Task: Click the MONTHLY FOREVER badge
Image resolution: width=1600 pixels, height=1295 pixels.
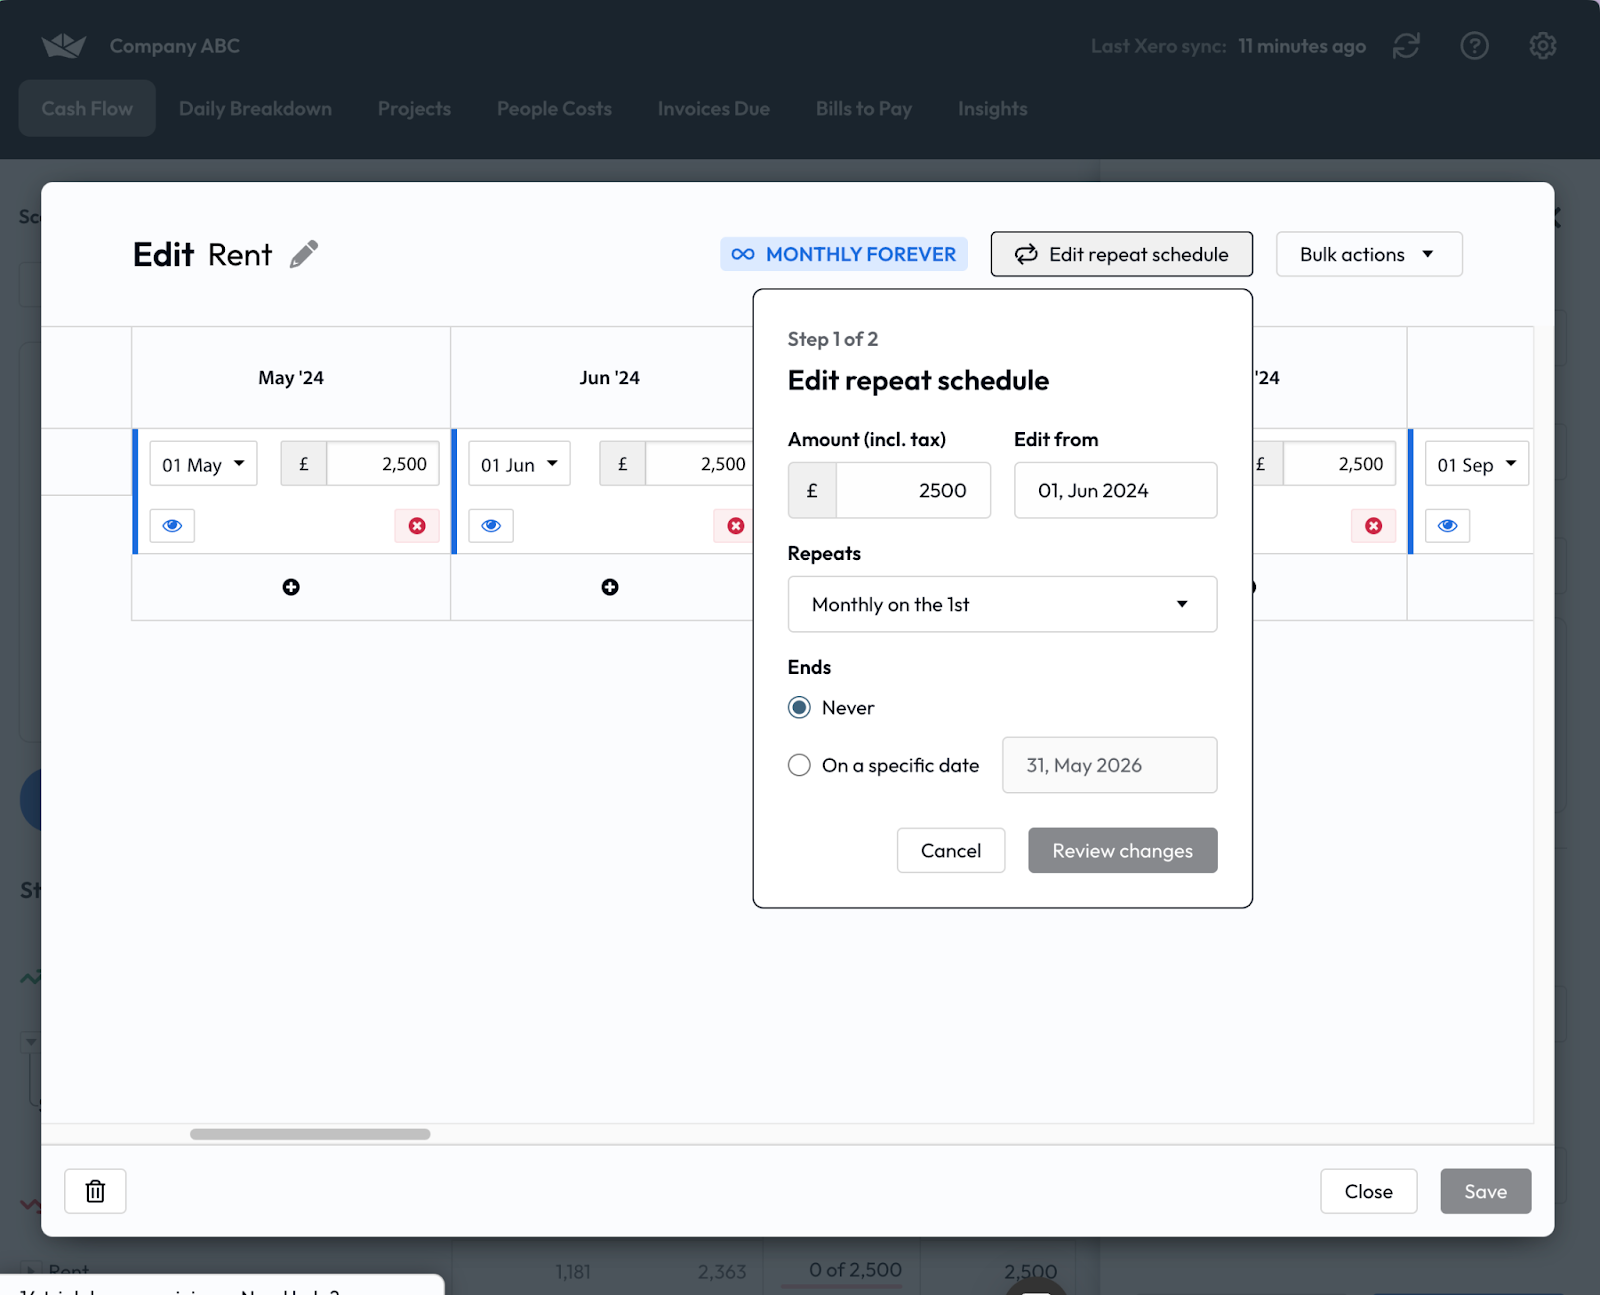Action: pos(844,255)
